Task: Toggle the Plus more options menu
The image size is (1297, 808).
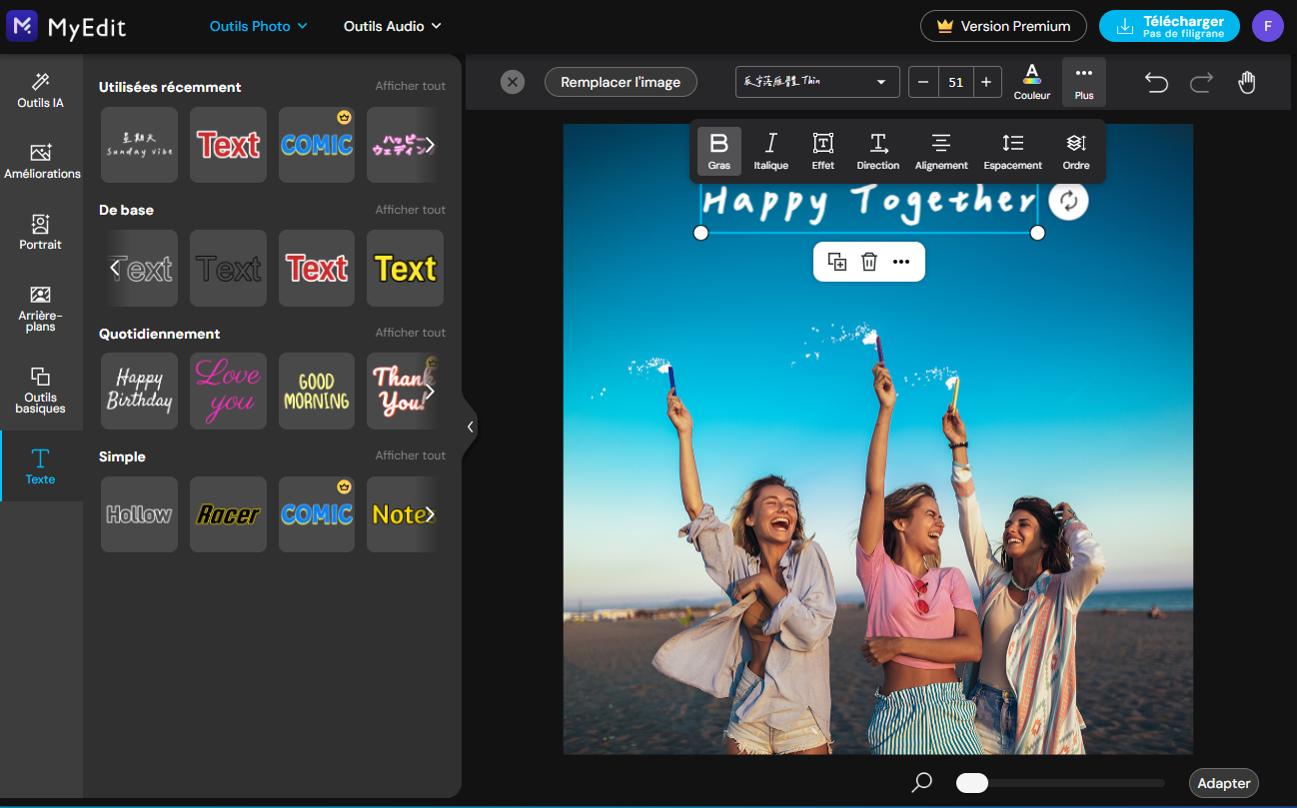Action: pyautogui.click(x=1084, y=82)
